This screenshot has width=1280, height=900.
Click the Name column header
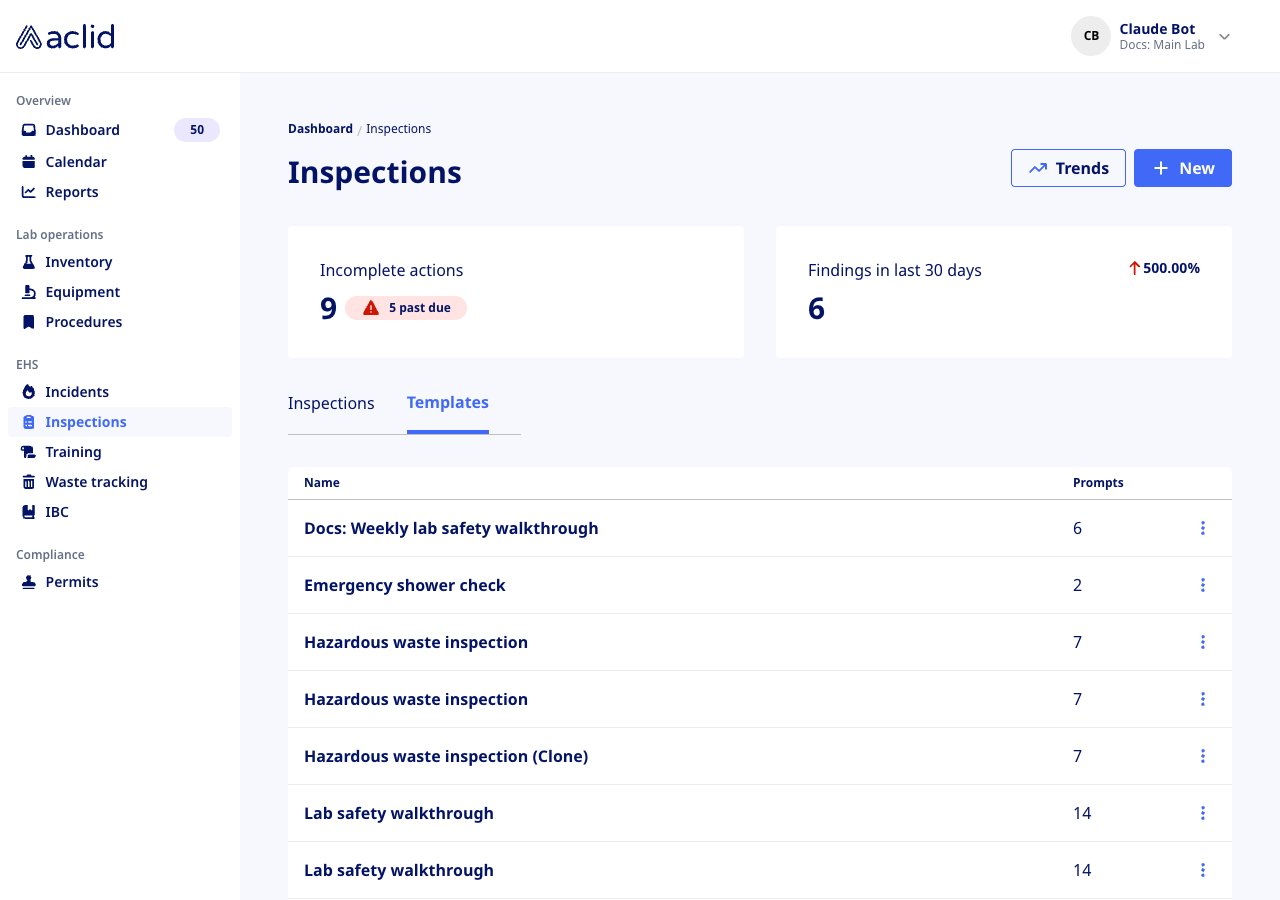(322, 483)
